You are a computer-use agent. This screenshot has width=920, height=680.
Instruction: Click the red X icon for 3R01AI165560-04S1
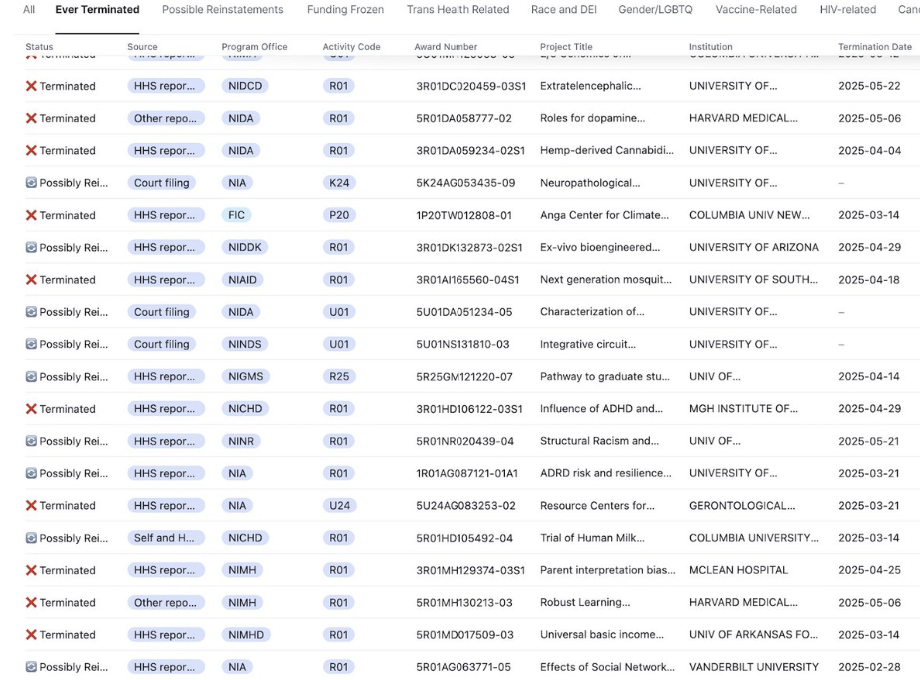tap(31, 280)
